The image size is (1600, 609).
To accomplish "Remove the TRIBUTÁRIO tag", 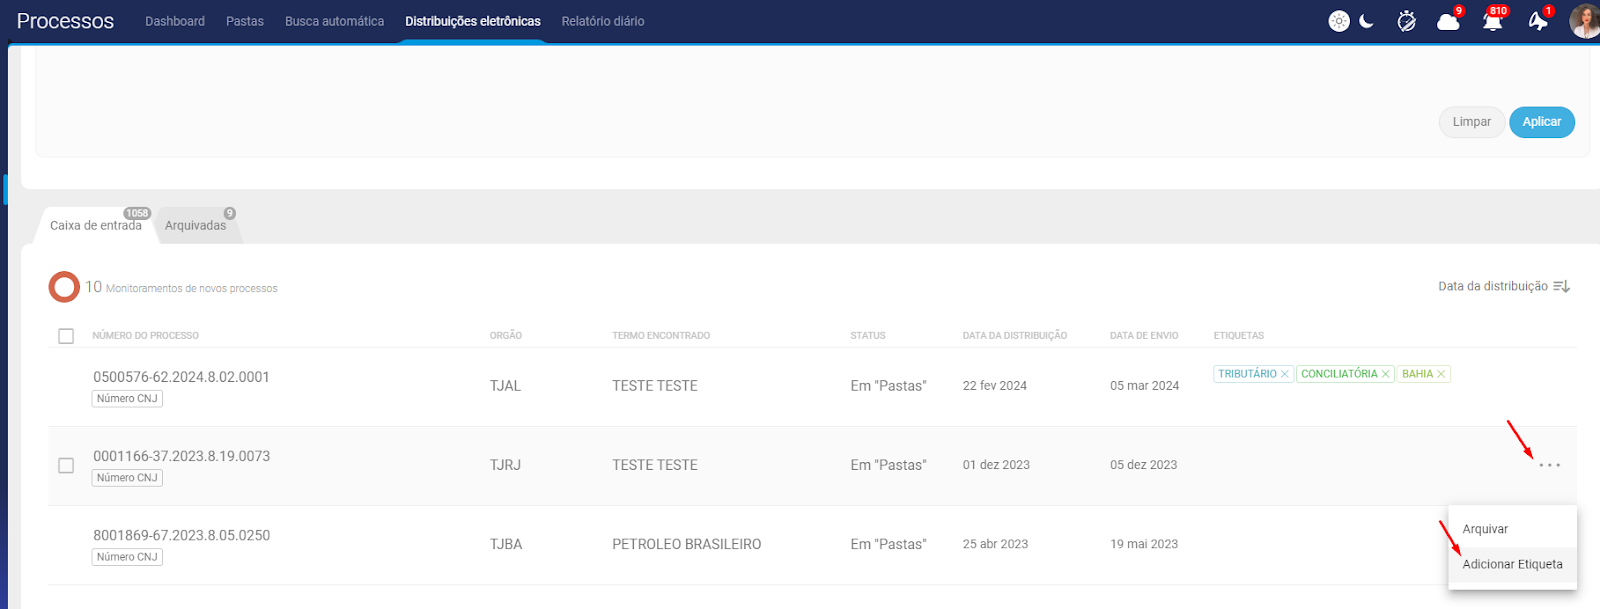I will [x=1285, y=374].
